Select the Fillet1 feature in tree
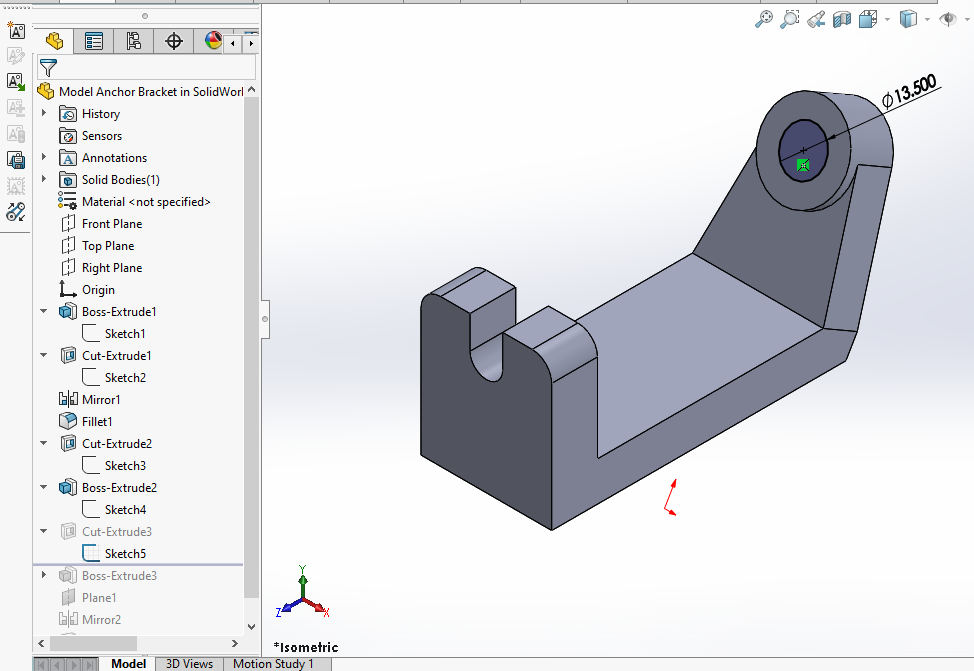 point(97,422)
